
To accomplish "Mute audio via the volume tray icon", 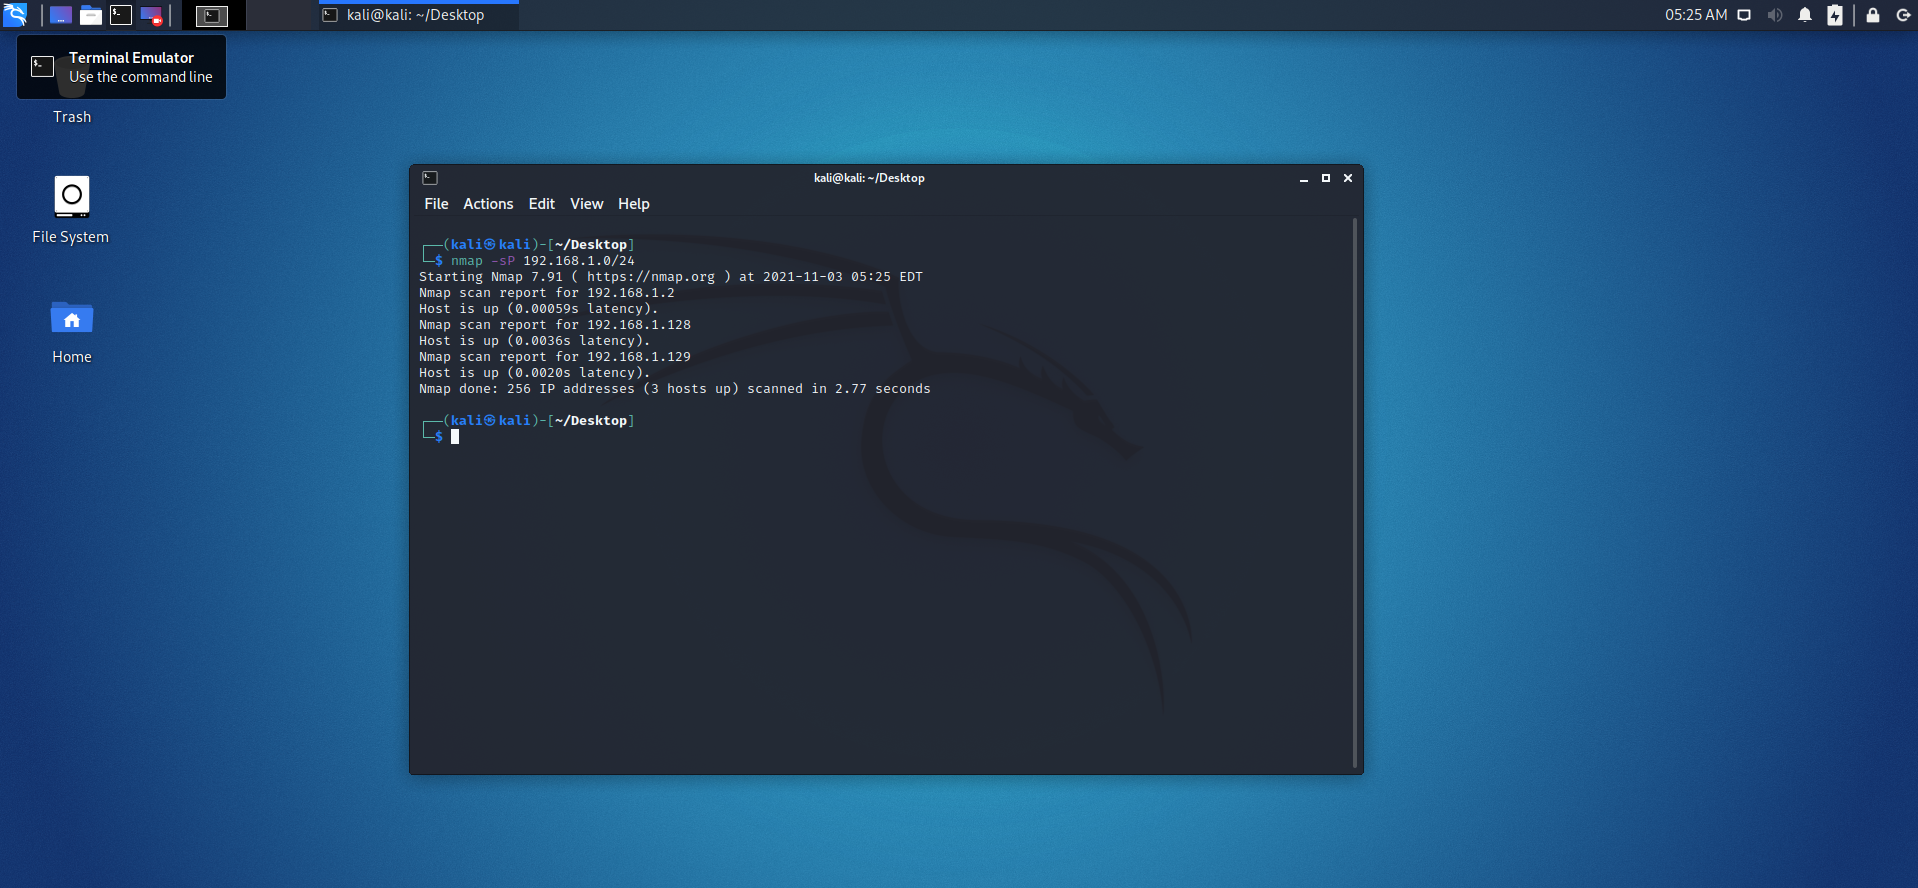I will point(1775,15).
